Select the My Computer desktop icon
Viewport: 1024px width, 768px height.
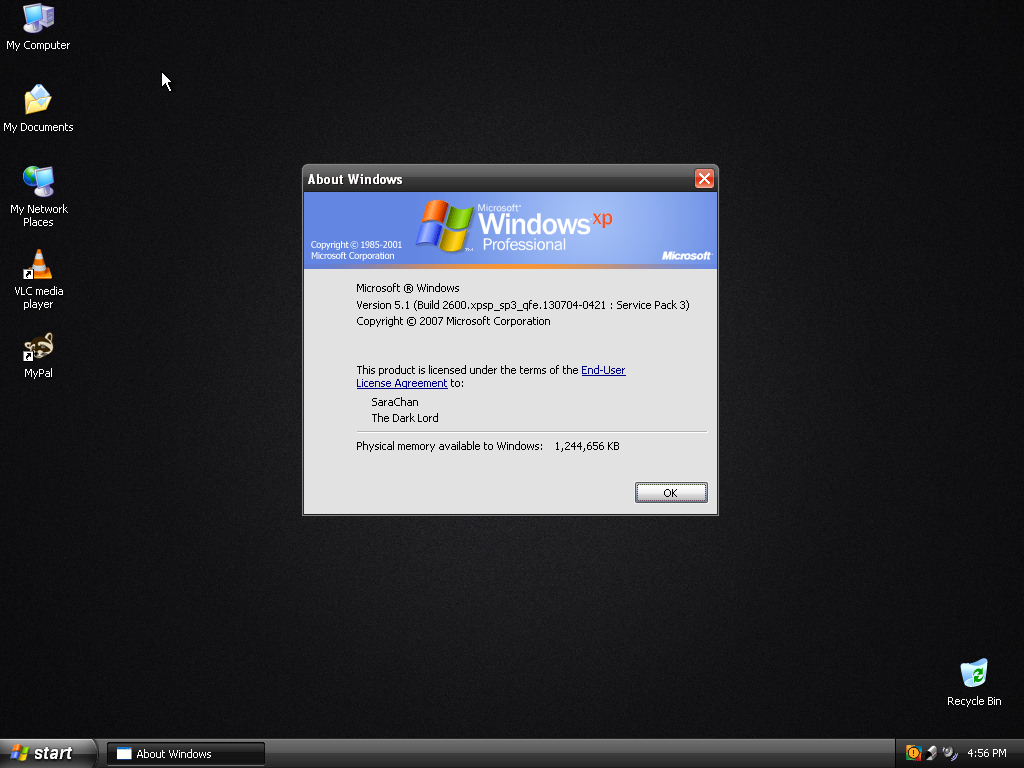click(38, 27)
